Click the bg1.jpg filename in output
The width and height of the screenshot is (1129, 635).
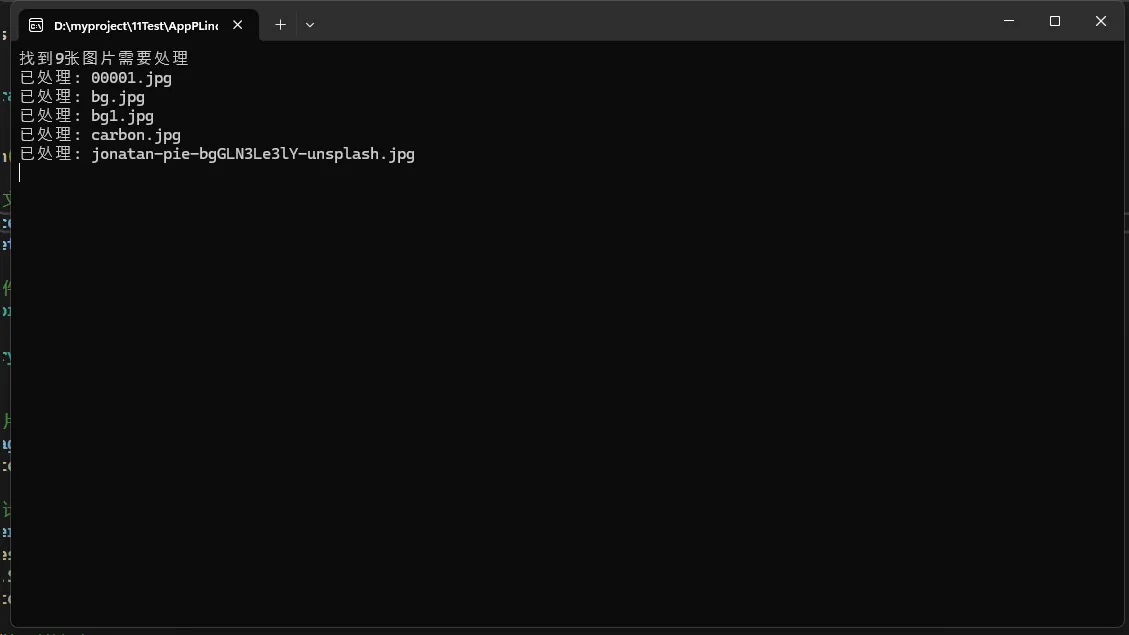pyautogui.click(x=122, y=116)
